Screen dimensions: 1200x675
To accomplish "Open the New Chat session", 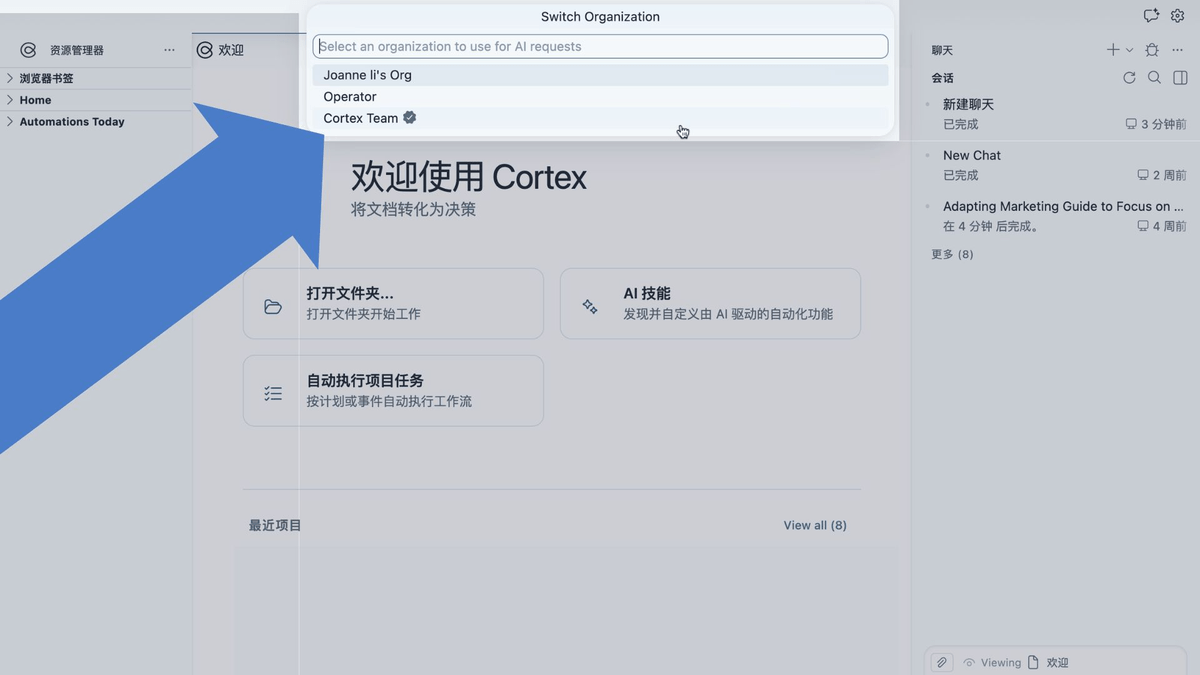I will click(1056, 165).
